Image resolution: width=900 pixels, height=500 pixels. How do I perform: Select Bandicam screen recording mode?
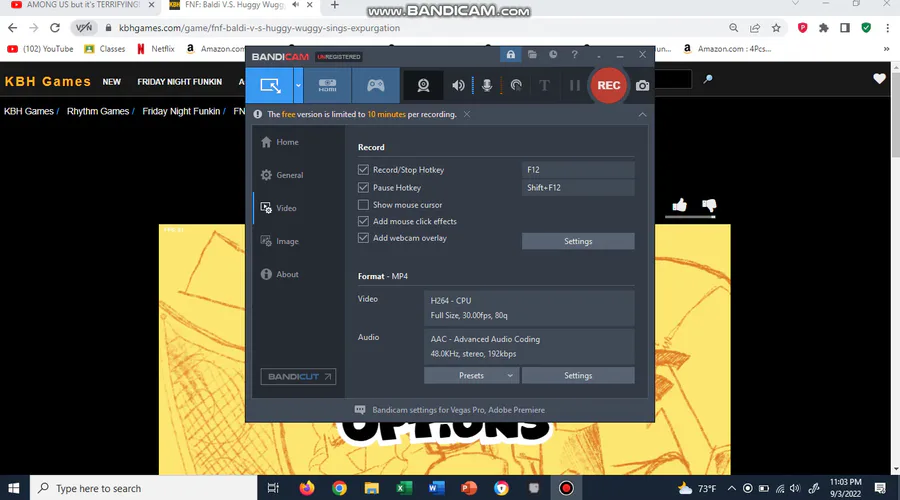point(270,86)
